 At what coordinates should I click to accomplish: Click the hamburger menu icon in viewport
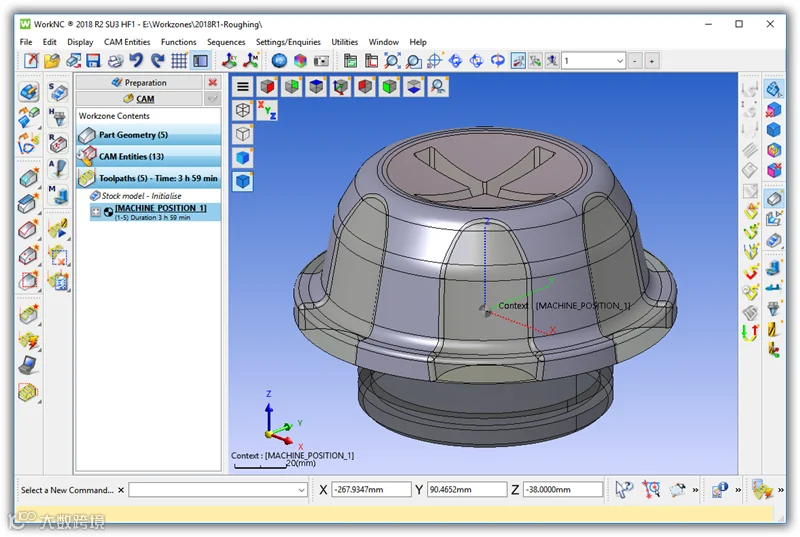coord(243,87)
